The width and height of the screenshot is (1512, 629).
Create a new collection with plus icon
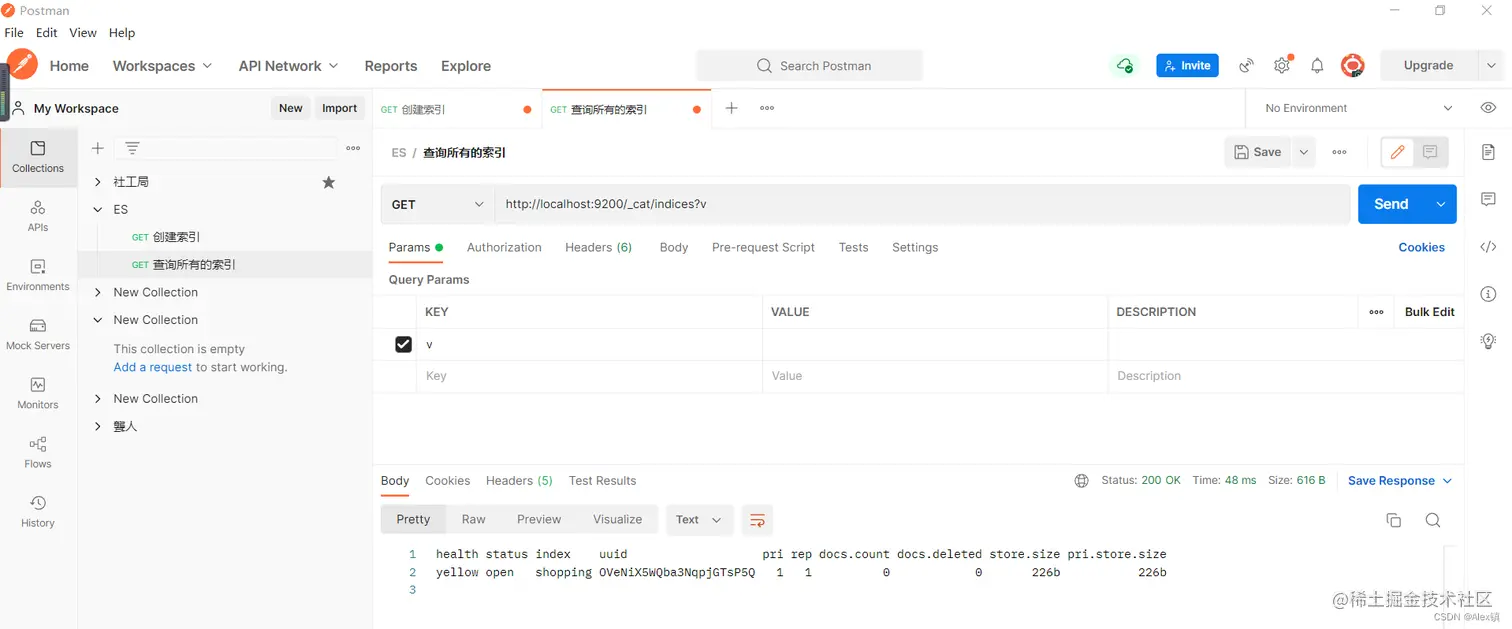tap(97, 148)
